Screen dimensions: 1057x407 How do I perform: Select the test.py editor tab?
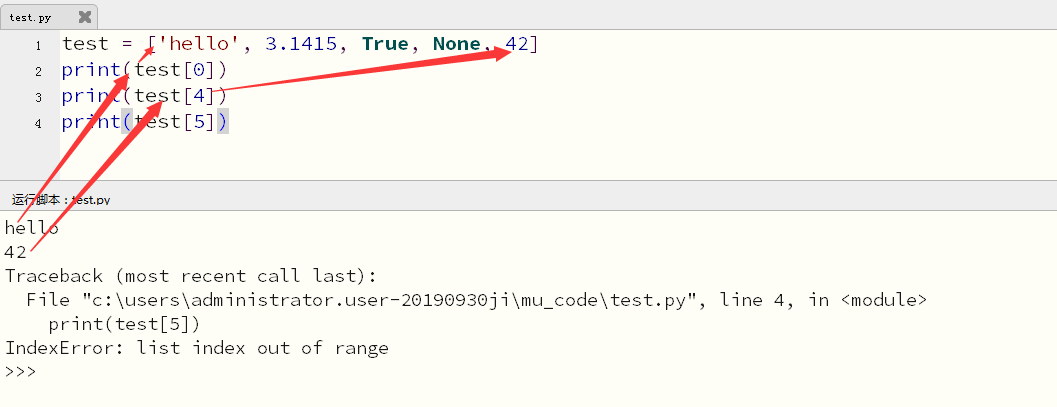tap(31, 17)
